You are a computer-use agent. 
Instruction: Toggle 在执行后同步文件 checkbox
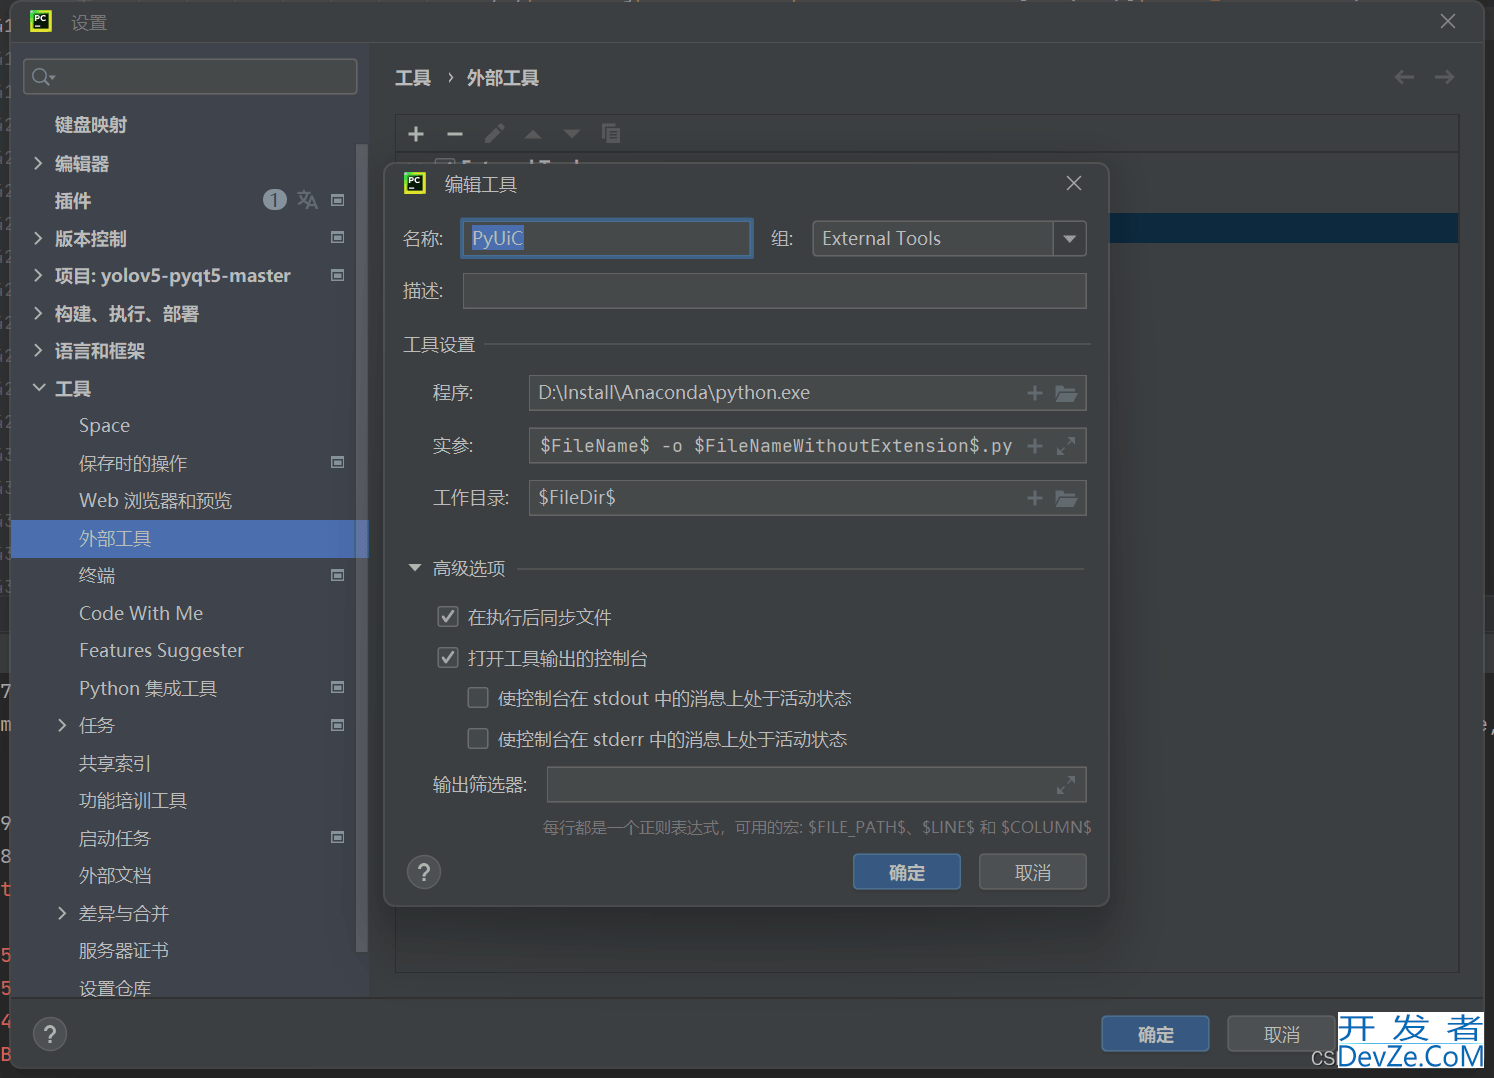[448, 617]
